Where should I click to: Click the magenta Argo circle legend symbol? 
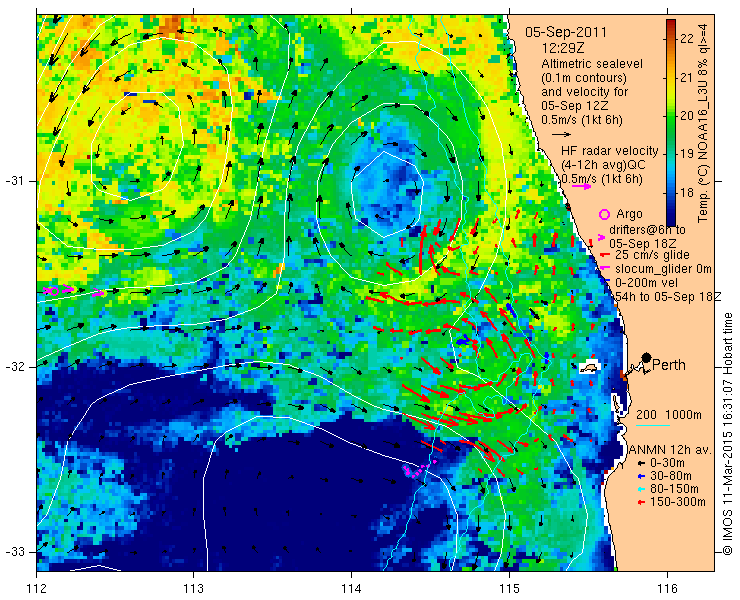pyautogui.click(x=604, y=214)
